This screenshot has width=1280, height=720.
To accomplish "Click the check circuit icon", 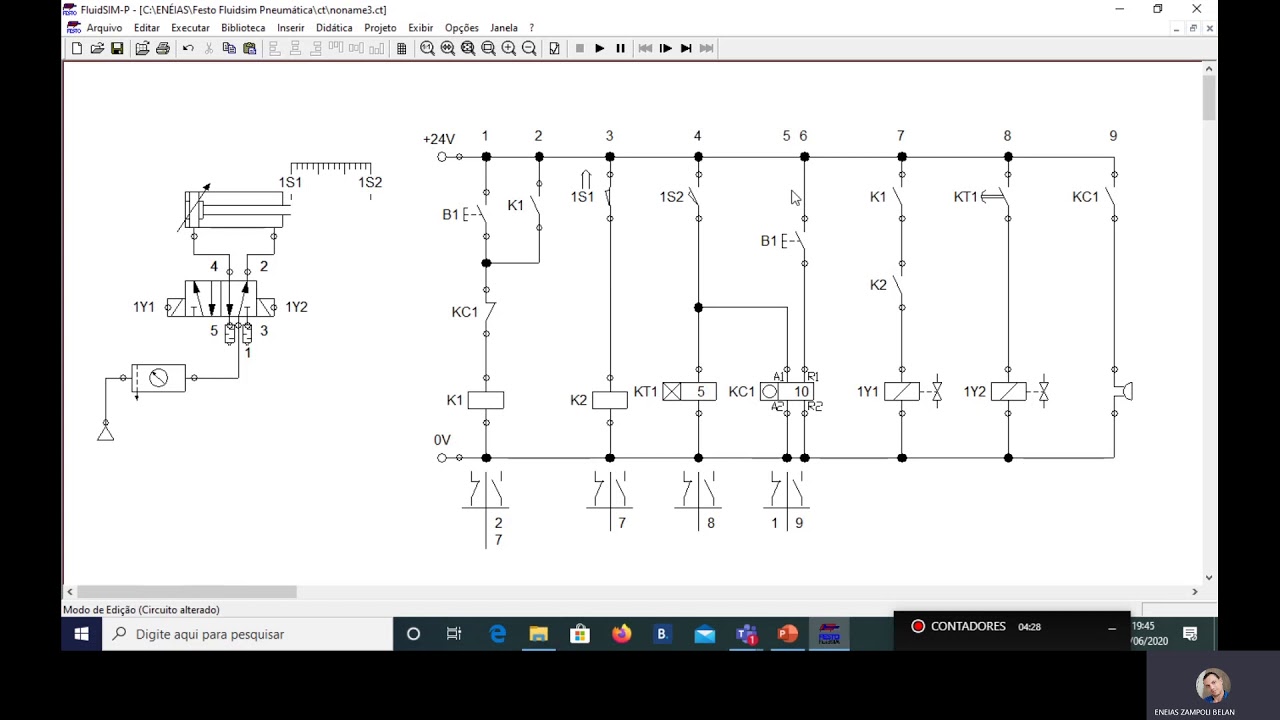I will click(x=555, y=48).
